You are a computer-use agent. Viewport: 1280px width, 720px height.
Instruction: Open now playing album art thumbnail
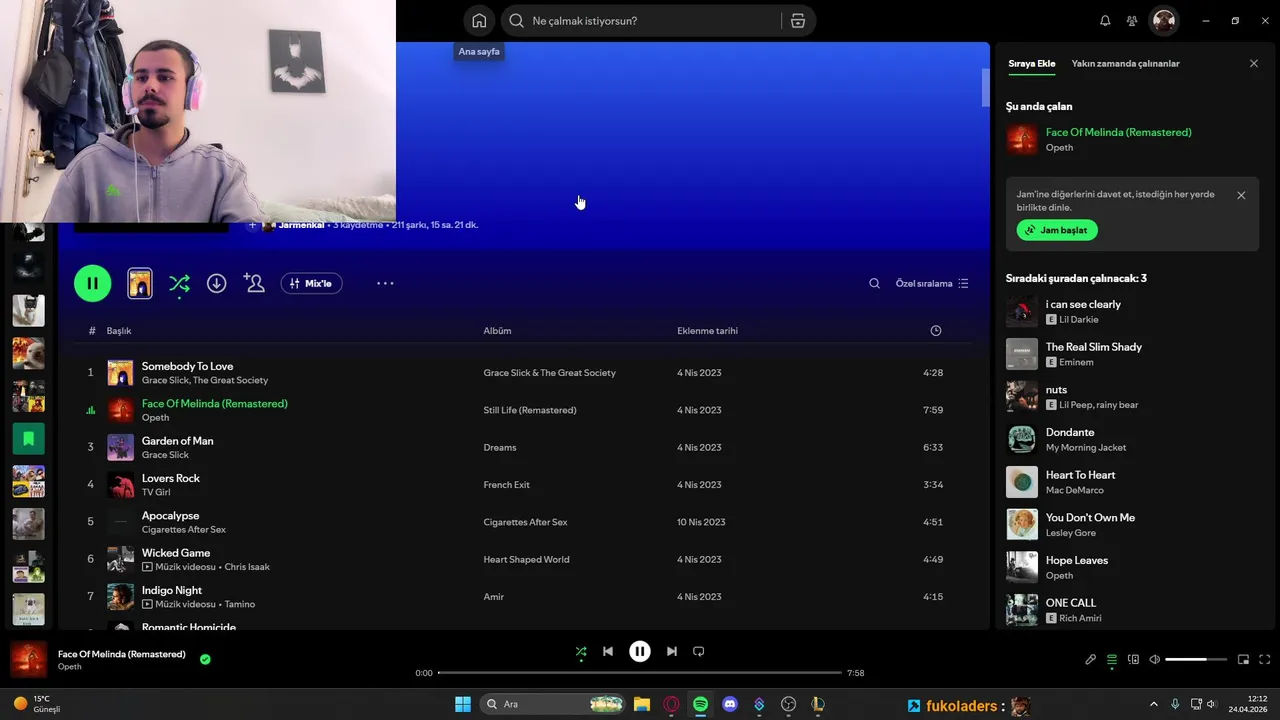pyautogui.click(x=28, y=660)
